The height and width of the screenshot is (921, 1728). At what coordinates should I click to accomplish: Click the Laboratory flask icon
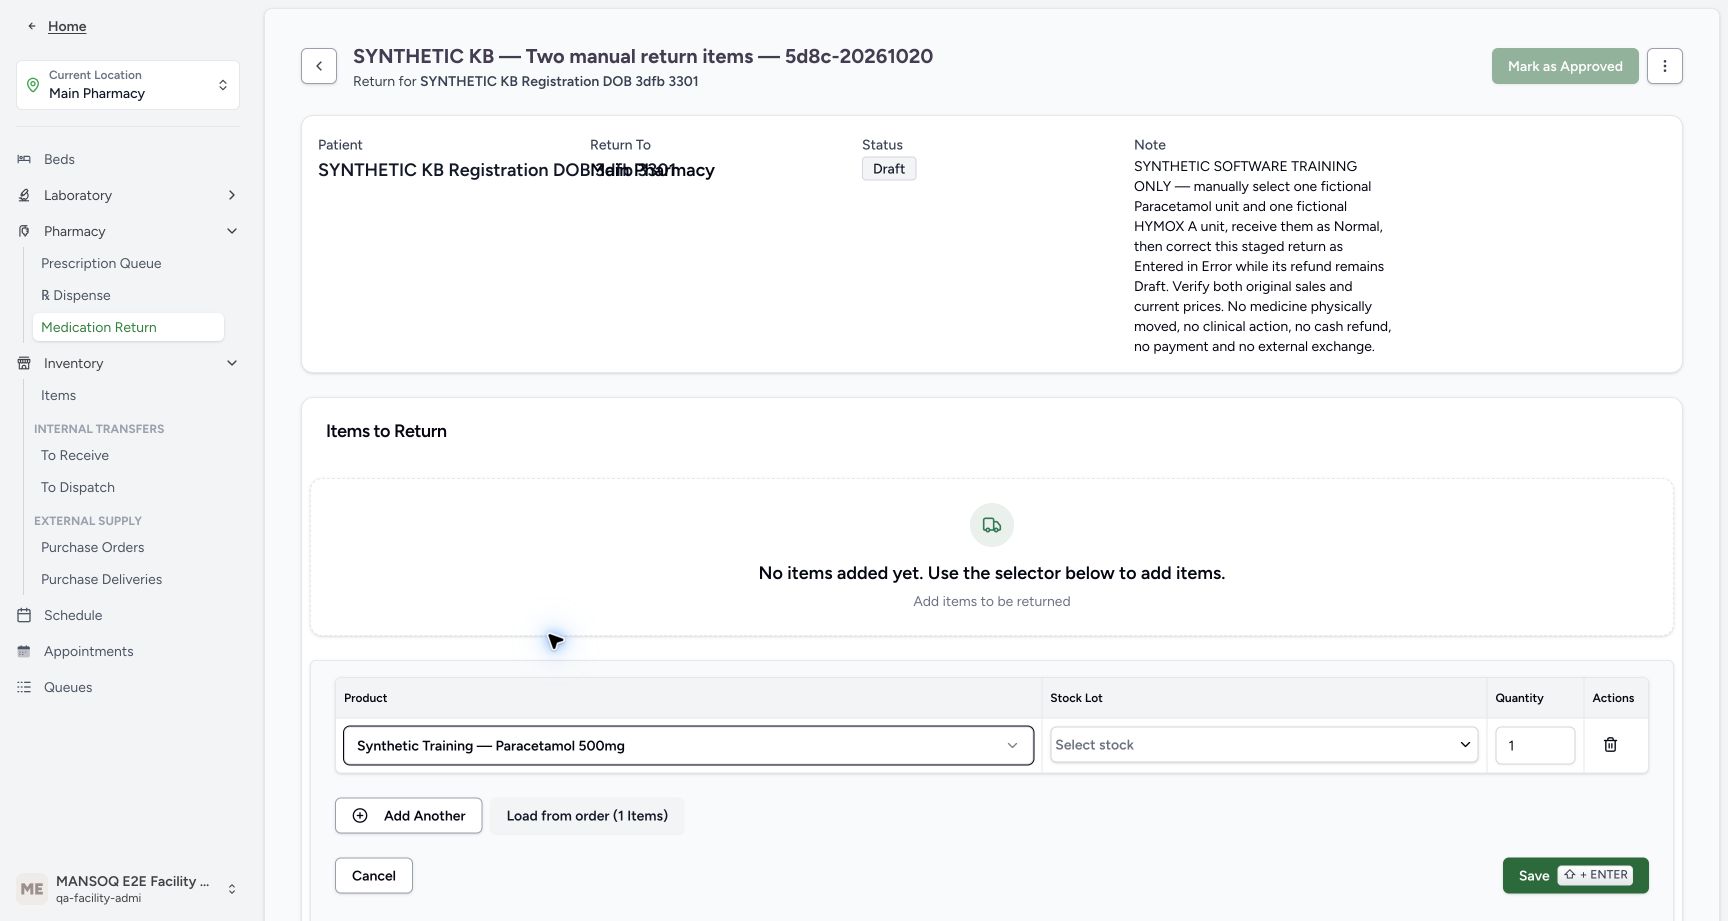point(24,195)
